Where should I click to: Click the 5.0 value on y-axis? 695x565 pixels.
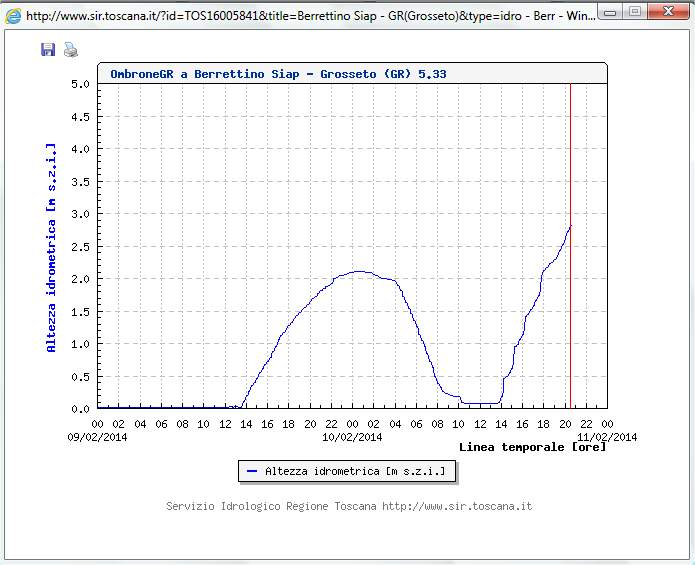pos(81,84)
